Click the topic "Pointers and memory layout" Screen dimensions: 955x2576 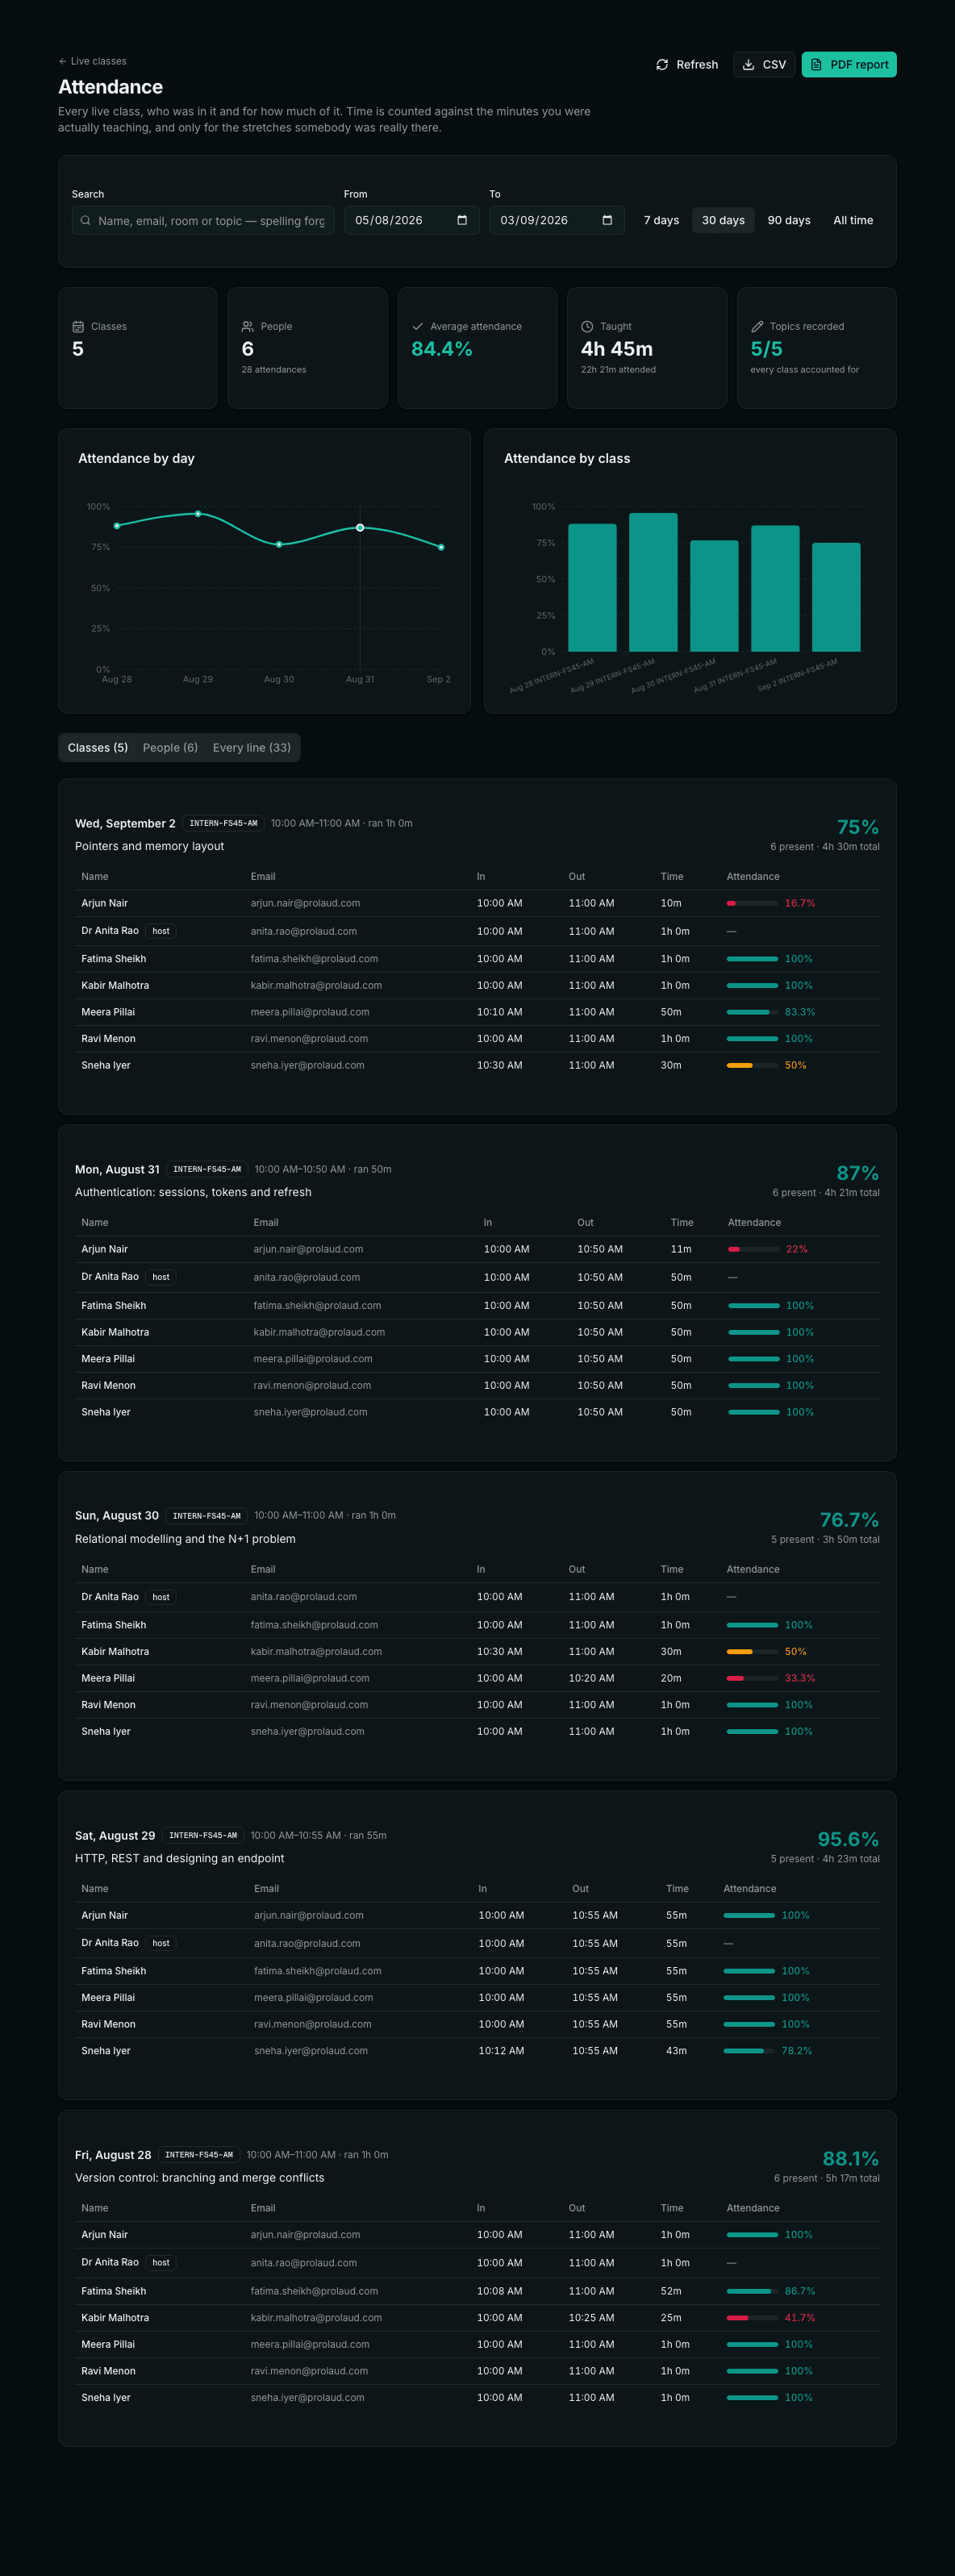point(149,847)
